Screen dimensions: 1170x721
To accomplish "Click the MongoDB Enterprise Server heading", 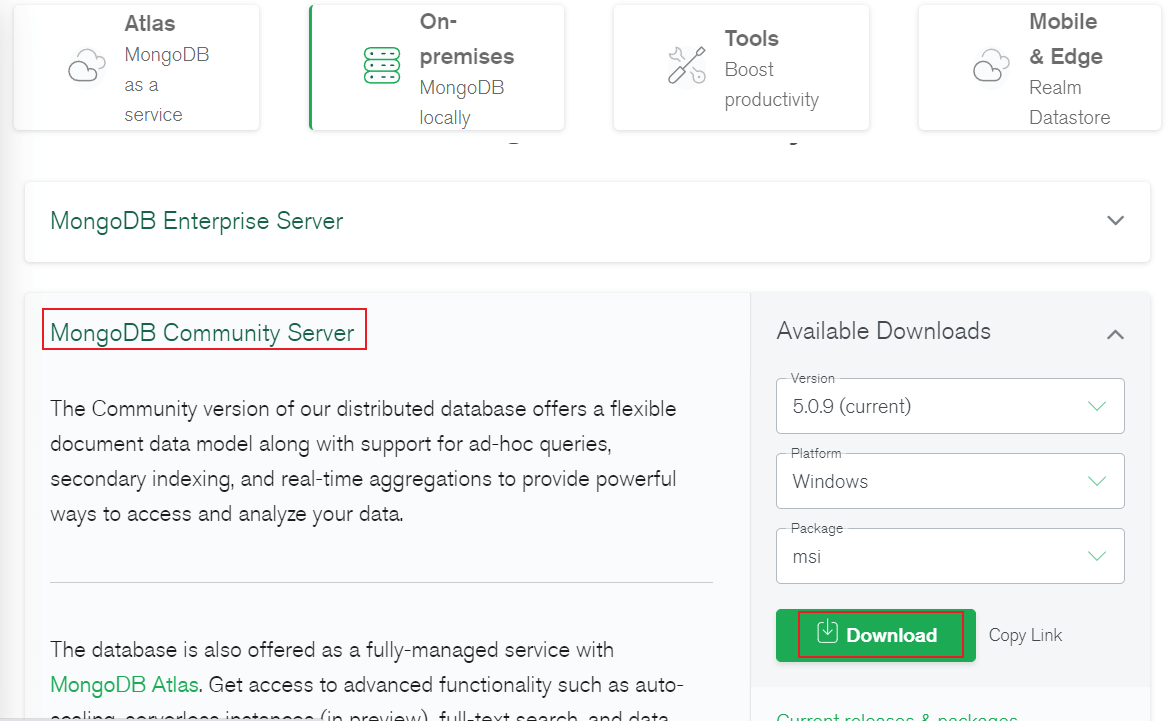I will [196, 221].
